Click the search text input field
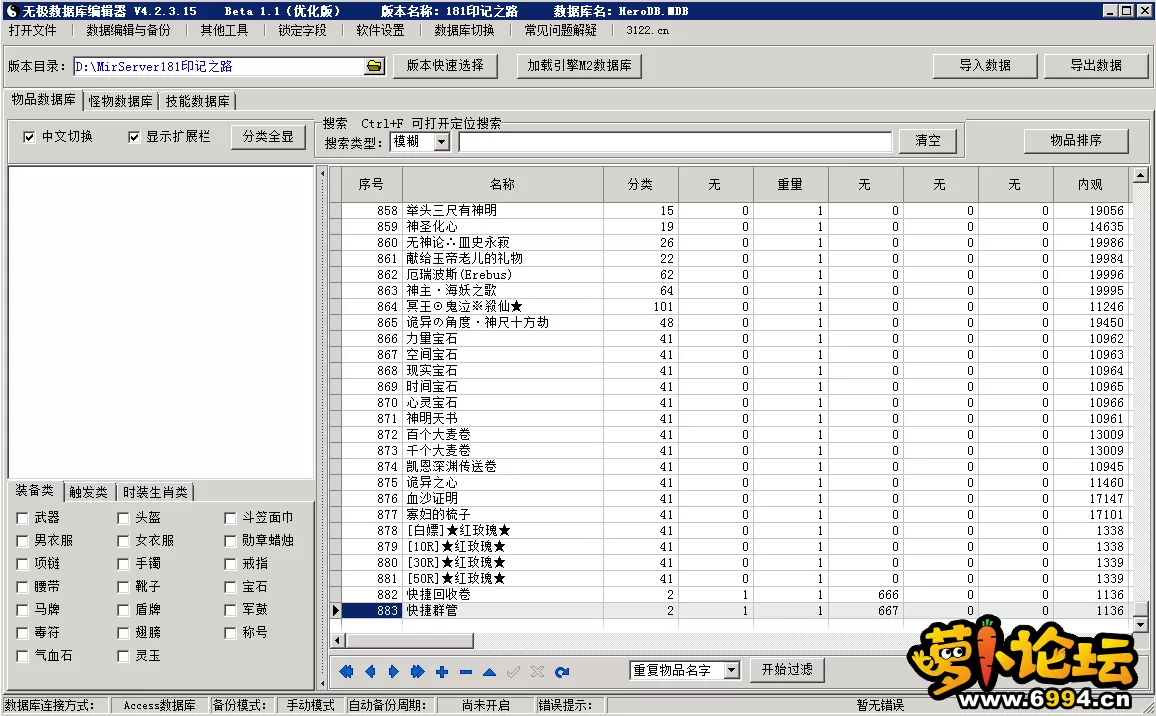Viewport: 1156px width, 716px height. (x=675, y=142)
